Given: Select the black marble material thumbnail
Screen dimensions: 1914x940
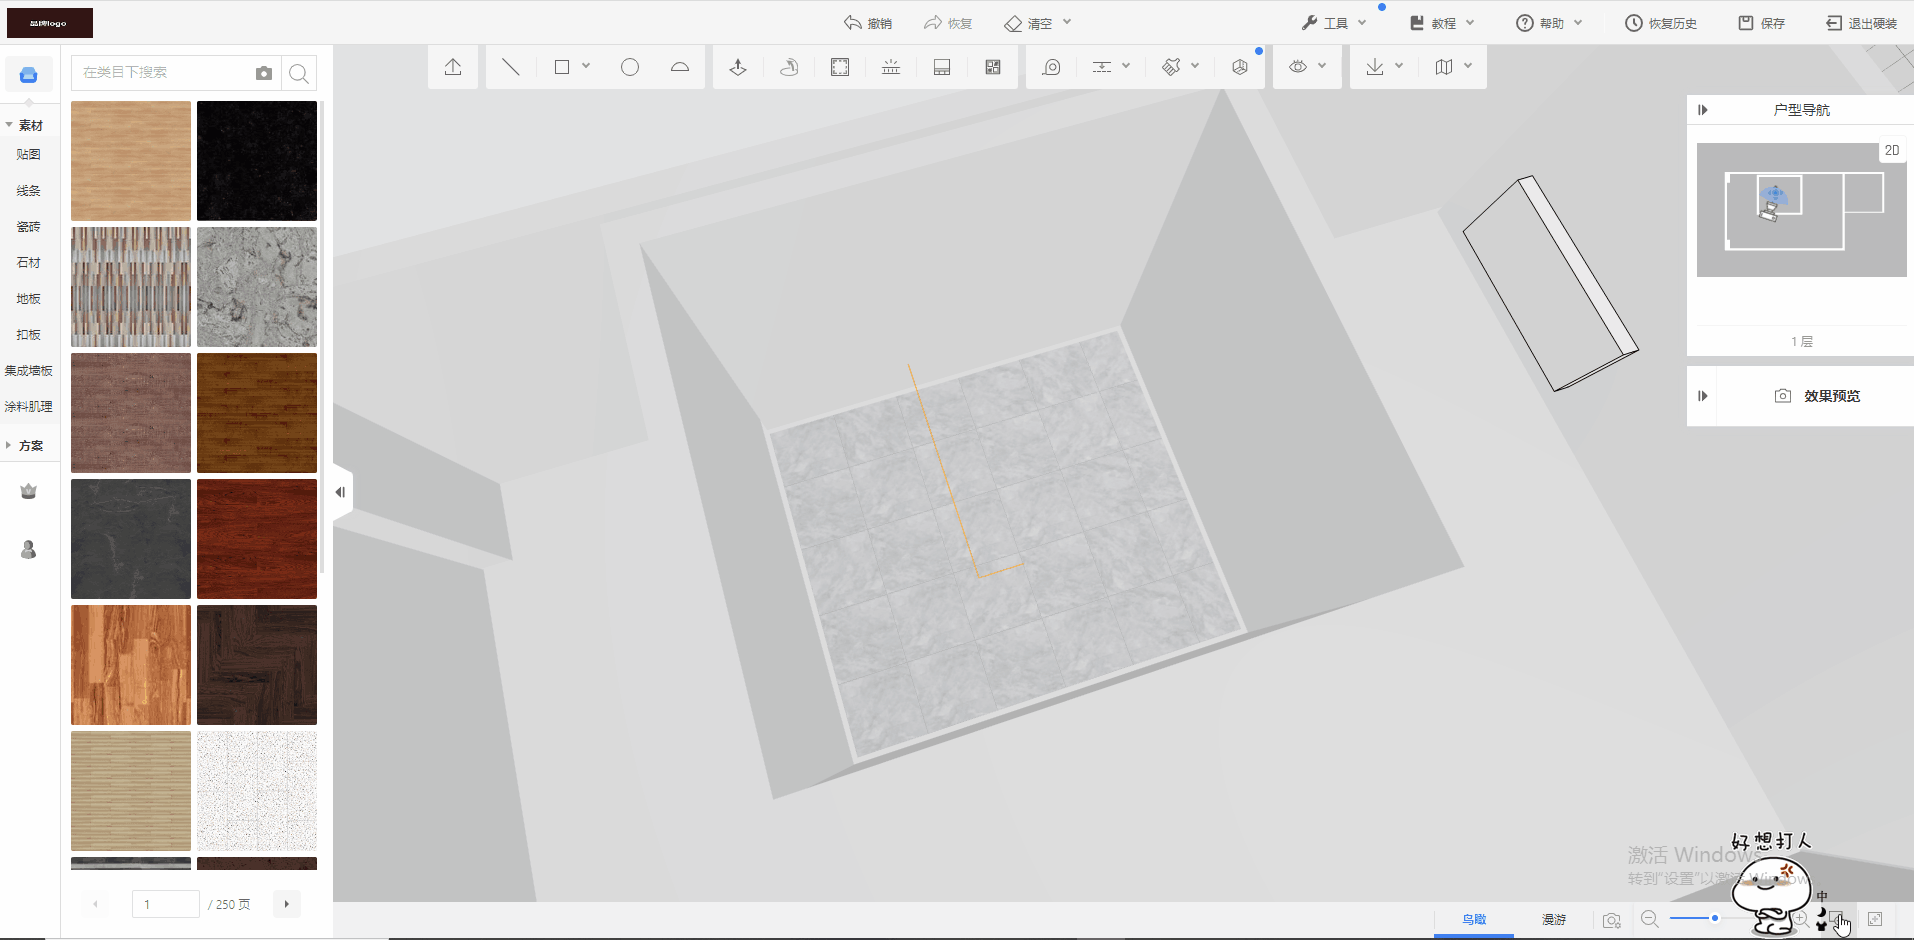Looking at the screenshot, I should [257, 161].
